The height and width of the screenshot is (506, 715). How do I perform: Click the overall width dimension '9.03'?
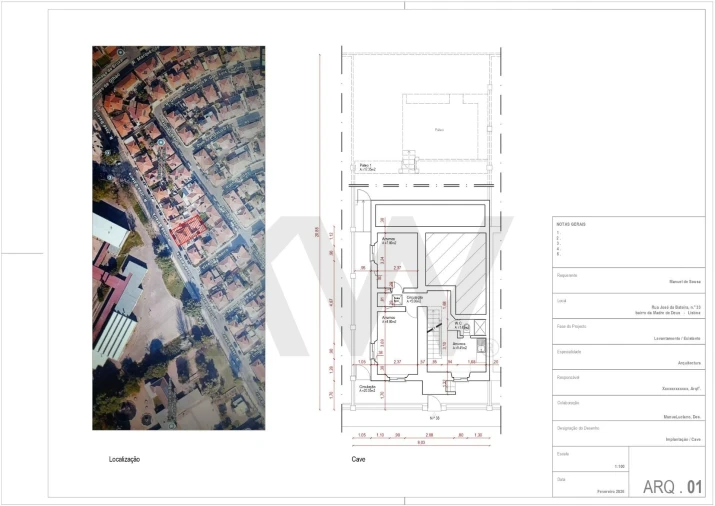tap(421, 443)
